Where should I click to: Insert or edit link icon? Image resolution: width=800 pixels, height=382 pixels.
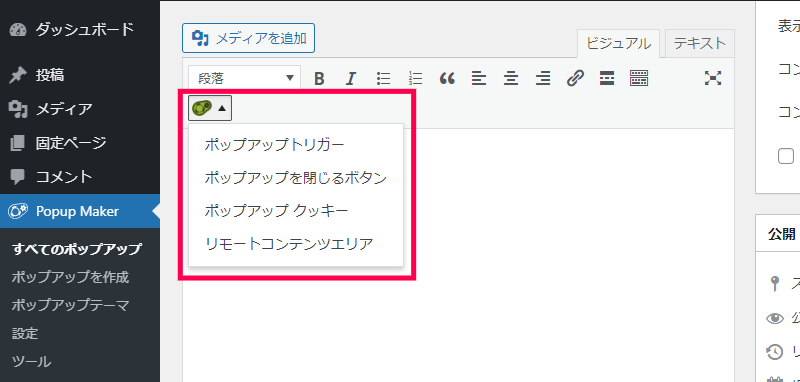(575, 79)
